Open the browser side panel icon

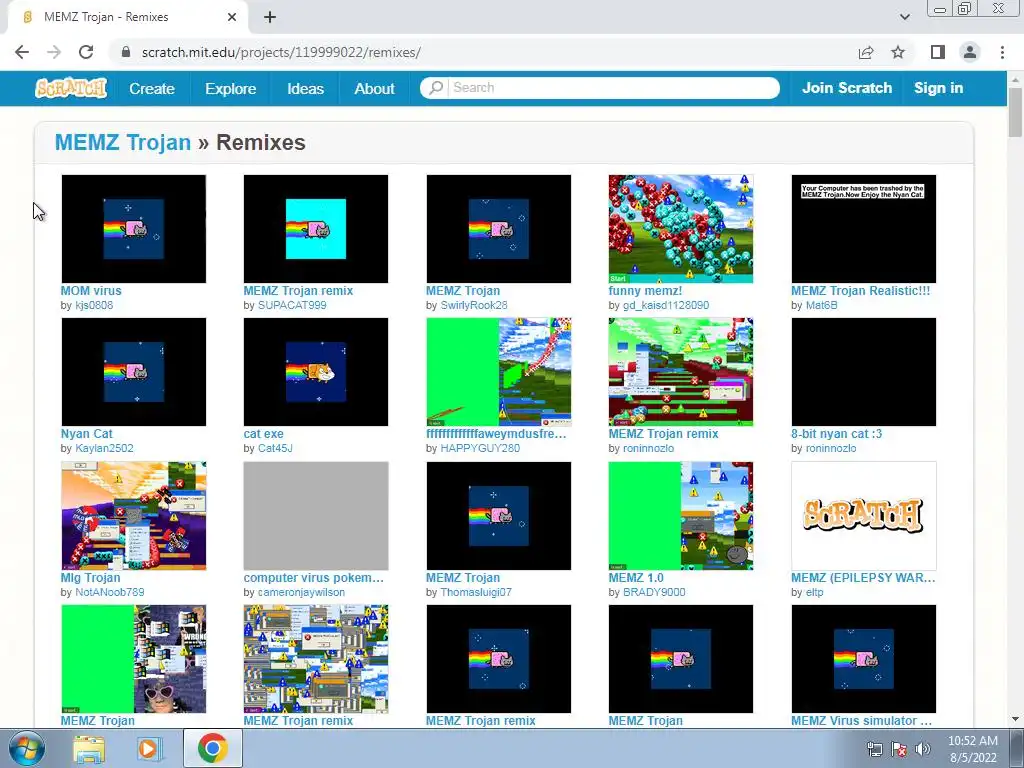[x=938, y=52]
